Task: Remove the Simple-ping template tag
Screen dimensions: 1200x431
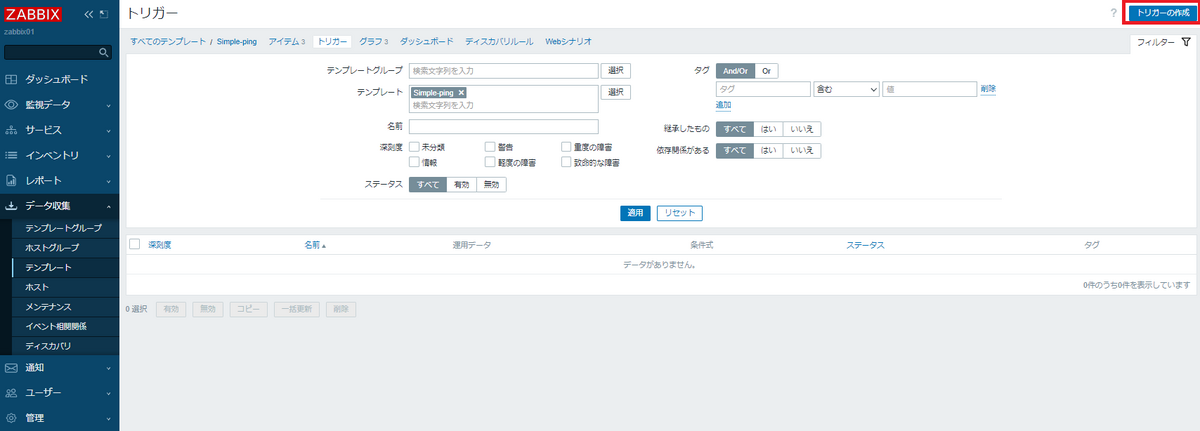Action: [461, 93]
